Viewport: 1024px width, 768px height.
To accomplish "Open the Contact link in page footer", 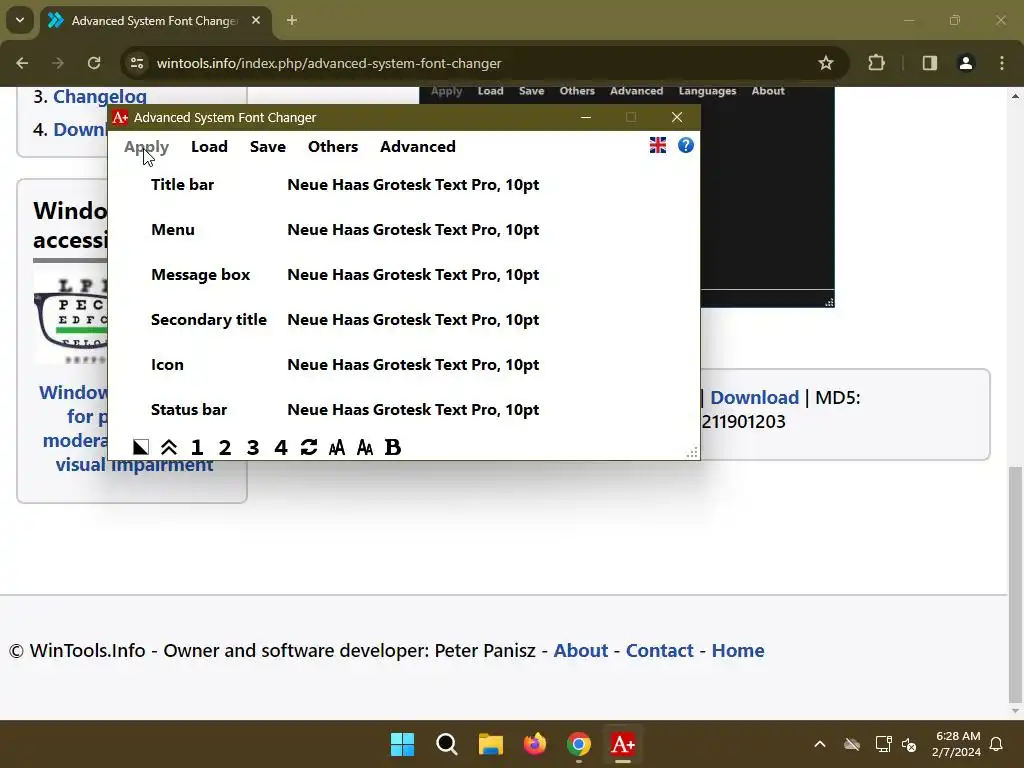I will point(660,651).
